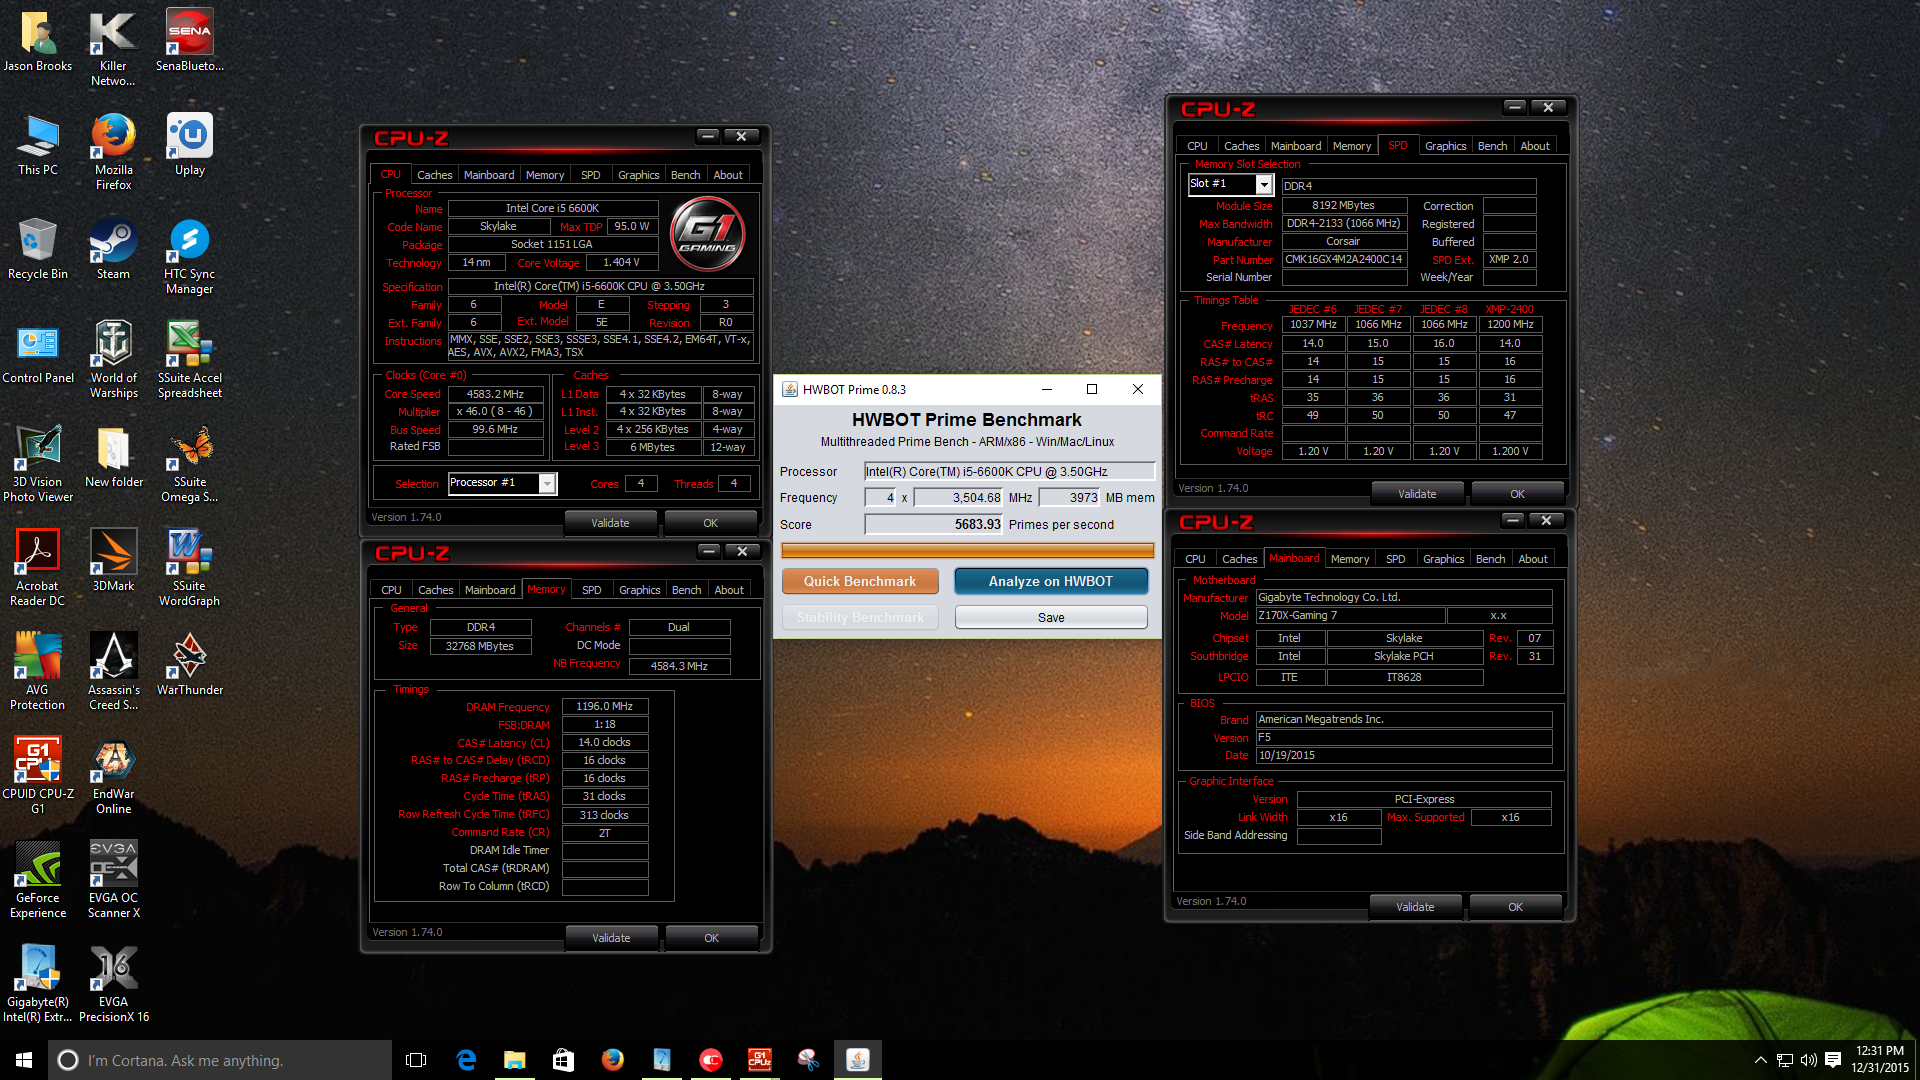
Task: Click OK in Mainboard window
Action: (1516, 907)
